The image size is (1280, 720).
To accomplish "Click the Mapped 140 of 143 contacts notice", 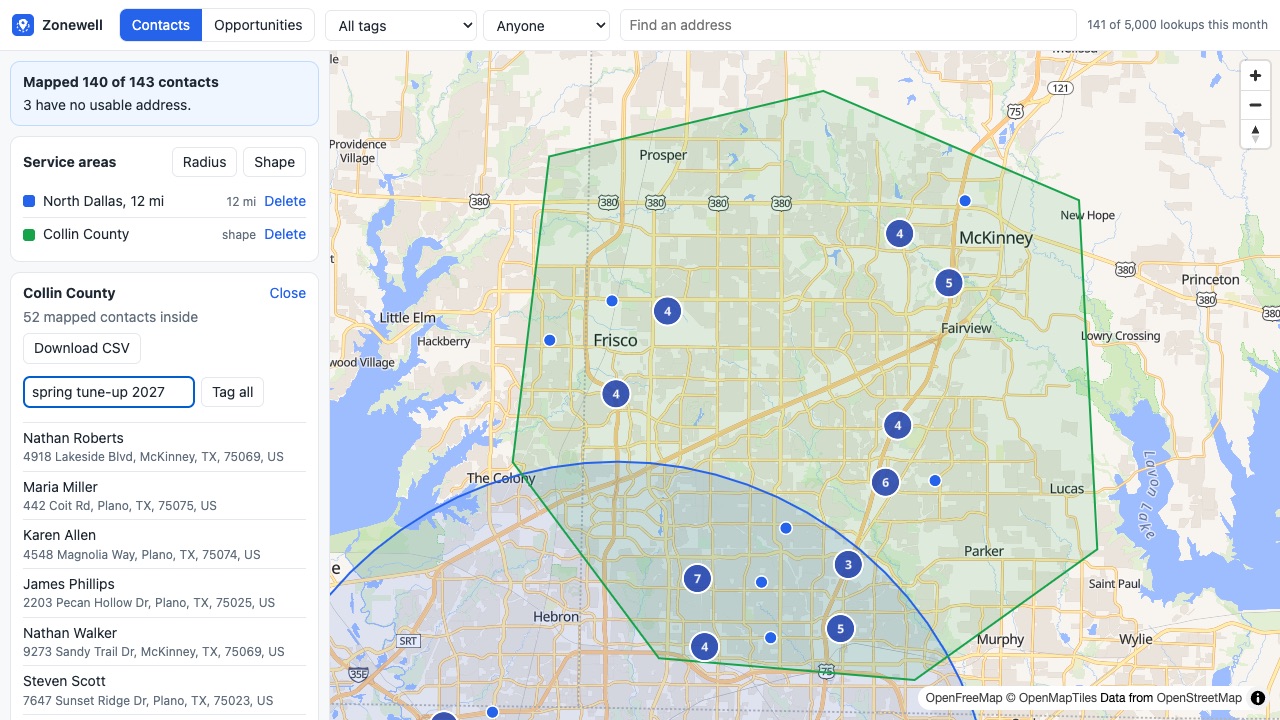I will [x=164, y=93].
